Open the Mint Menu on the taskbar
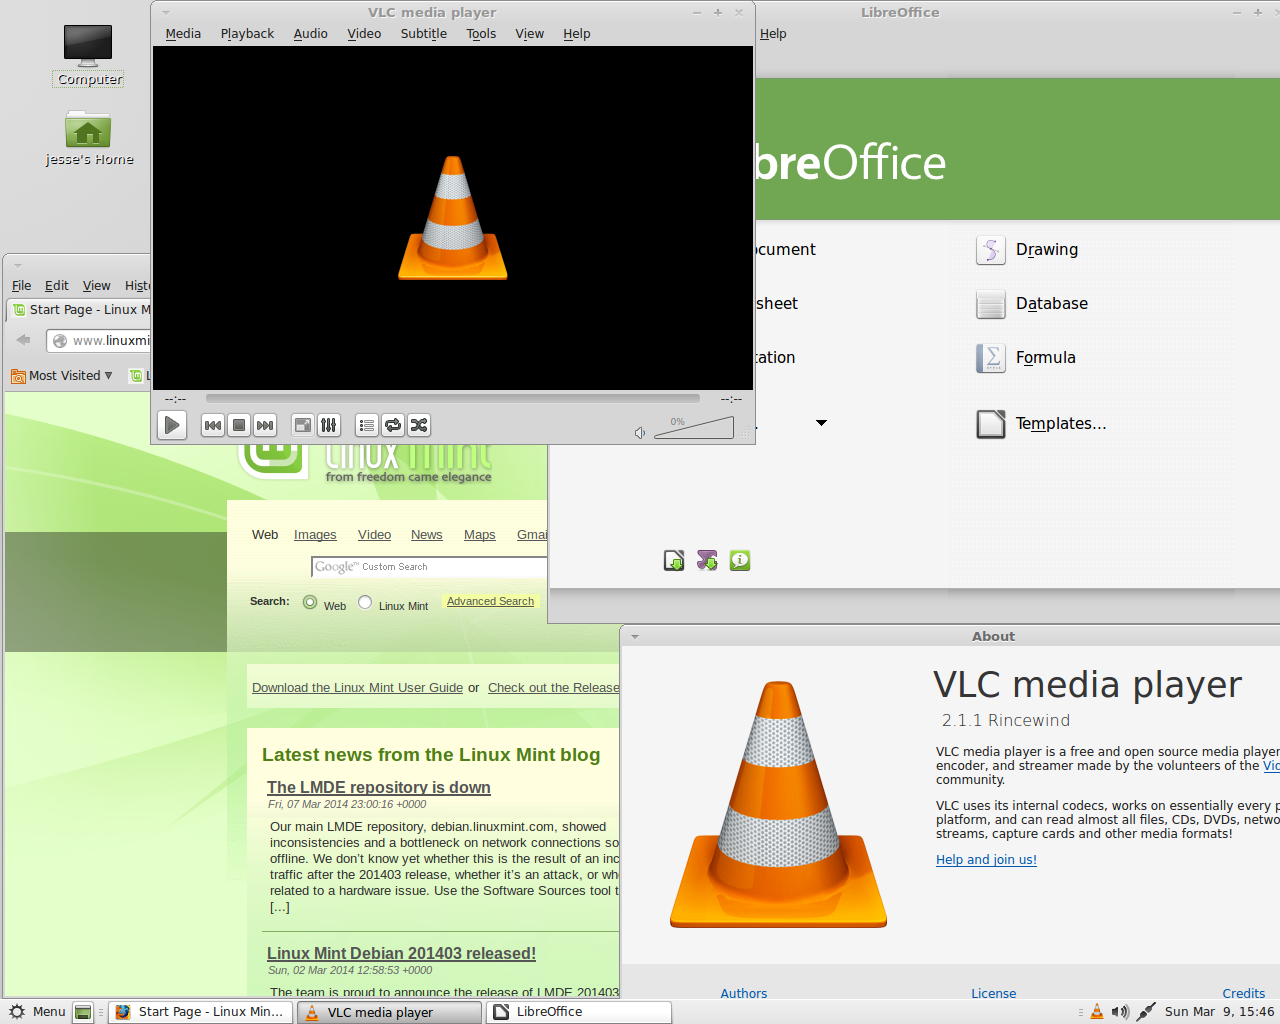Screen dimensions: 1280x1024 [37, 1012]
